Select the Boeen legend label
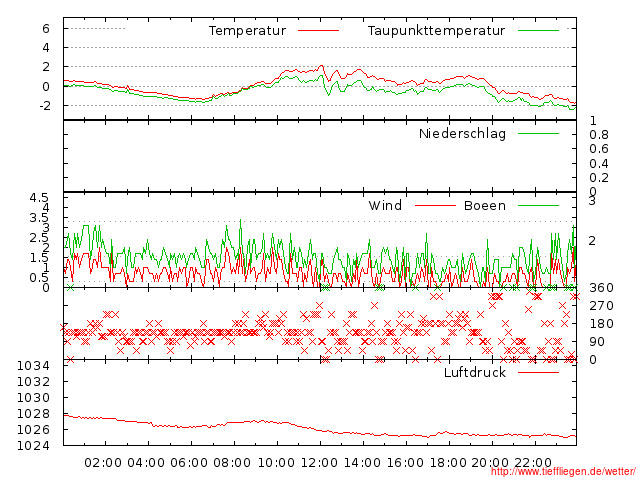This screenshot has width=640, height=480. point(485,205)
